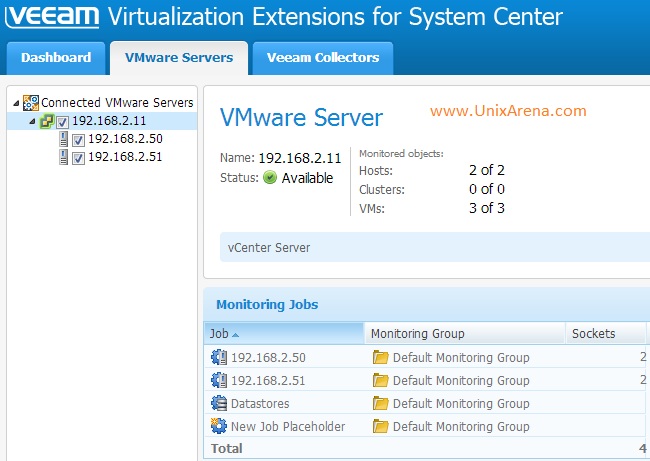Open the Veeam Collectors tab
650x461 pixels.
(323, 58)
